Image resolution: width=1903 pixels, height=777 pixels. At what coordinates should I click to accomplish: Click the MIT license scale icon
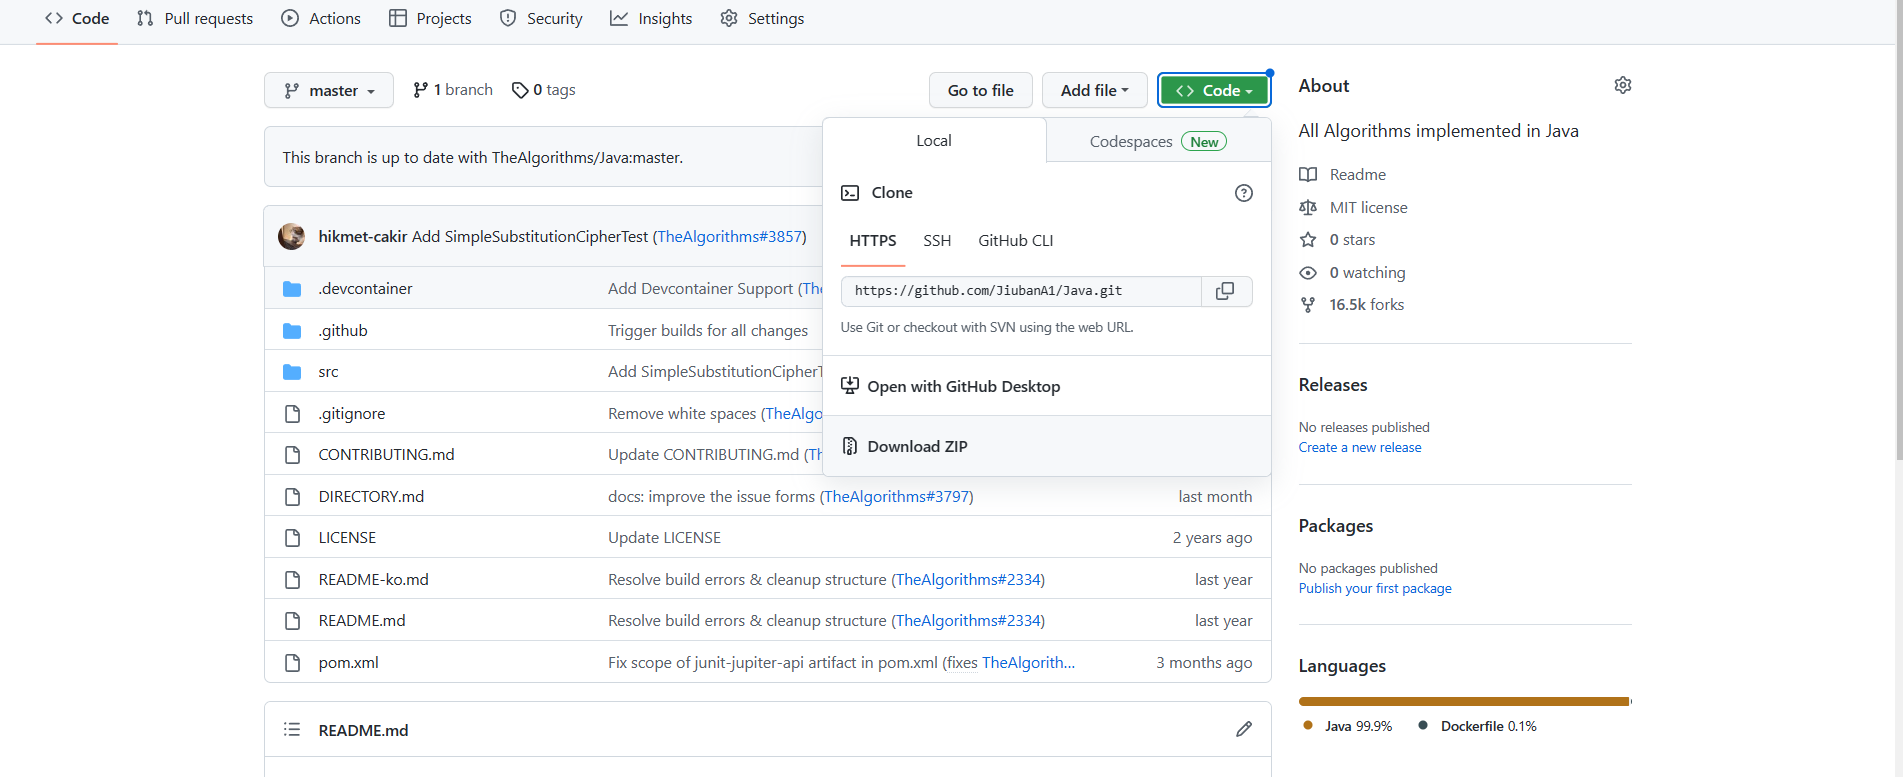pos(1308,208)
